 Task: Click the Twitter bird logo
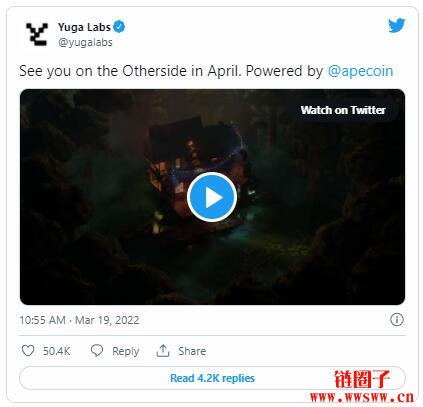click(396, 25)
